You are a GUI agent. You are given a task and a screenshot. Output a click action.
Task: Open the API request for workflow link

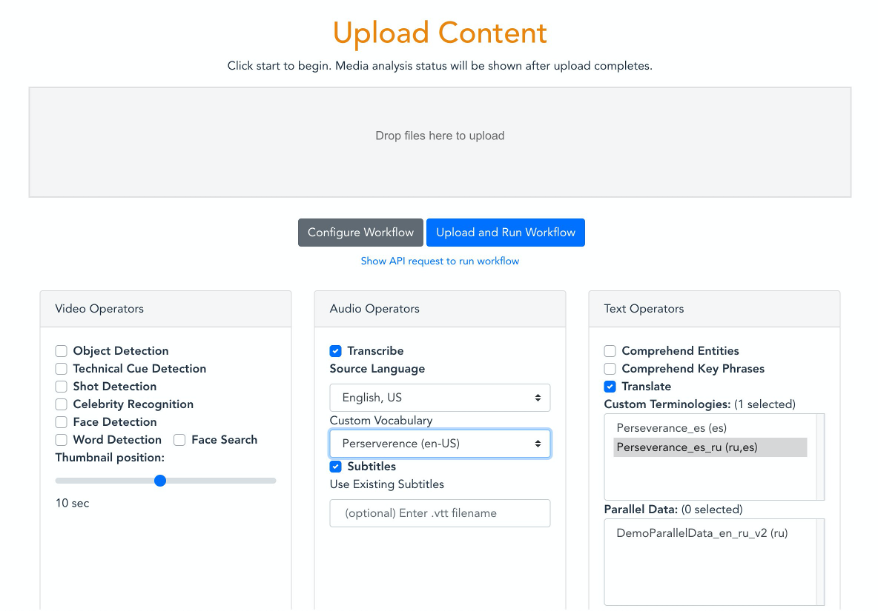[x=439, y=261]
